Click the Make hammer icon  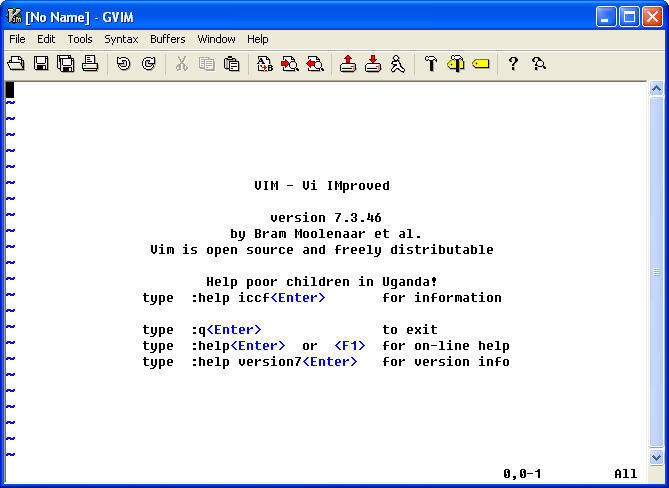point(431,64)
